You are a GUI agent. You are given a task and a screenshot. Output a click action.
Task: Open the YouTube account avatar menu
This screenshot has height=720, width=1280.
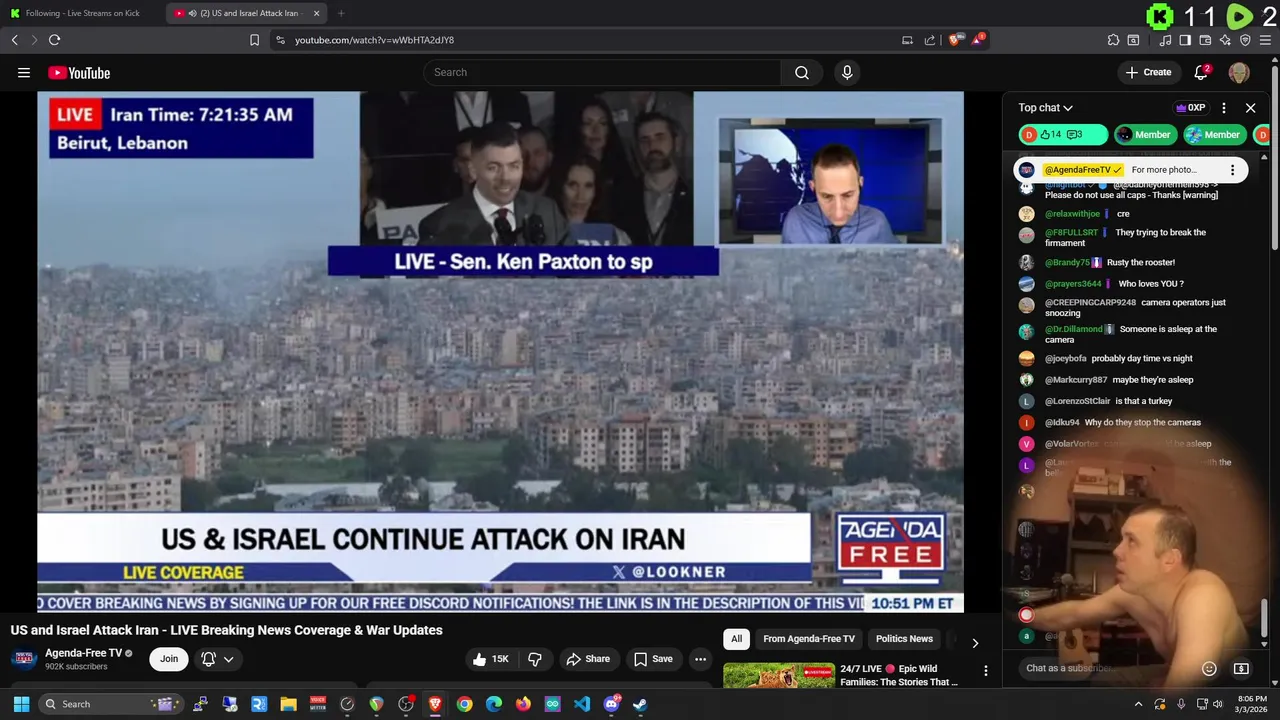(x=1239, y=72)
